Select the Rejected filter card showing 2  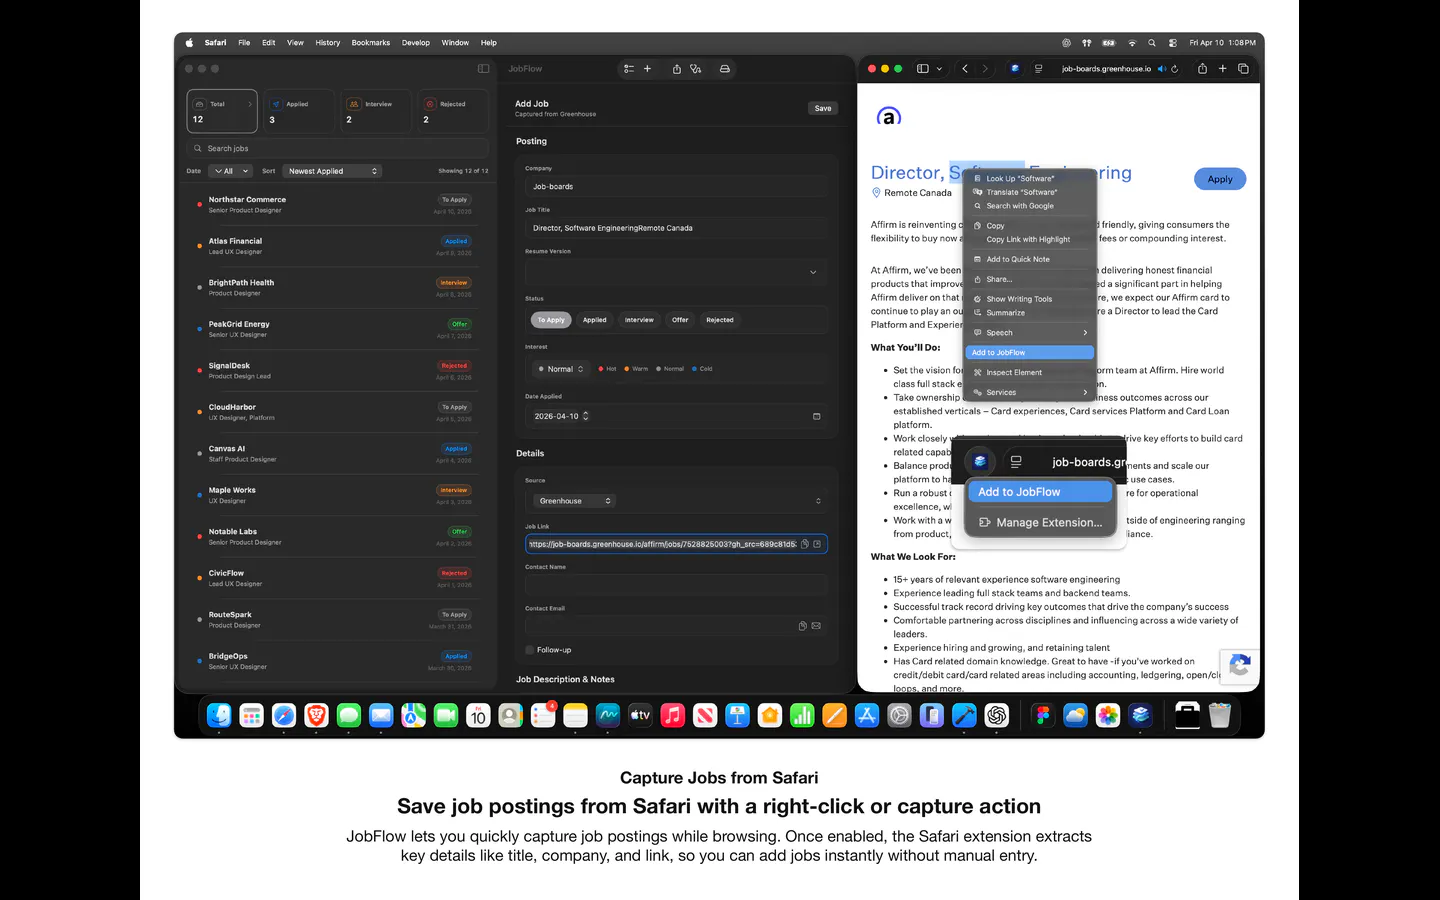(x=452, y=111)
